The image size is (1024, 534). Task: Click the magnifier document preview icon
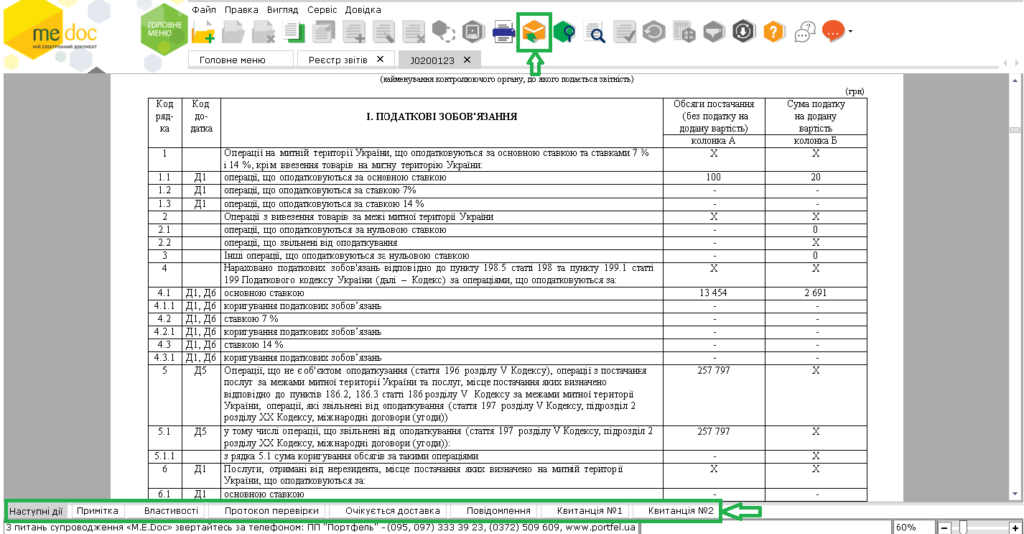595,33
